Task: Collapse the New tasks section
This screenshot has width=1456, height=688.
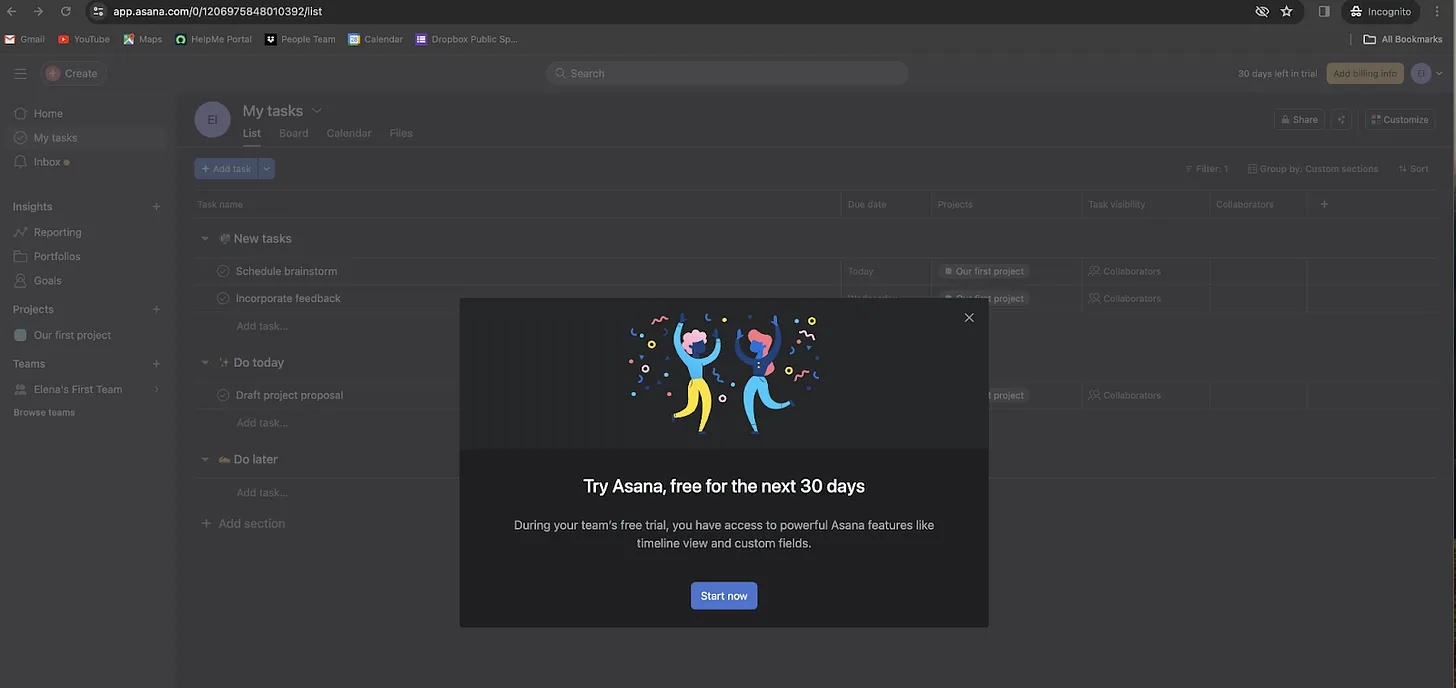Action: pyautogui.click(x=205, y=239)
